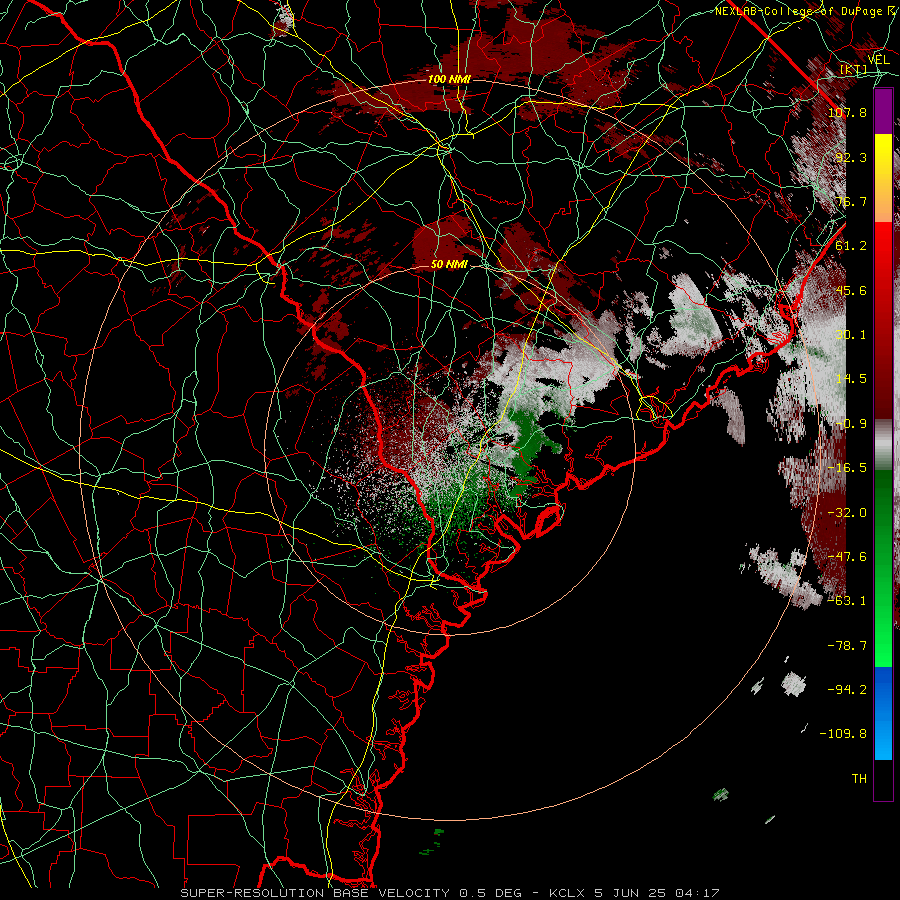Select the -94.2 value on velocity scale
The height and width of the screenshot is (900, 900).
[x=847, y=690]
